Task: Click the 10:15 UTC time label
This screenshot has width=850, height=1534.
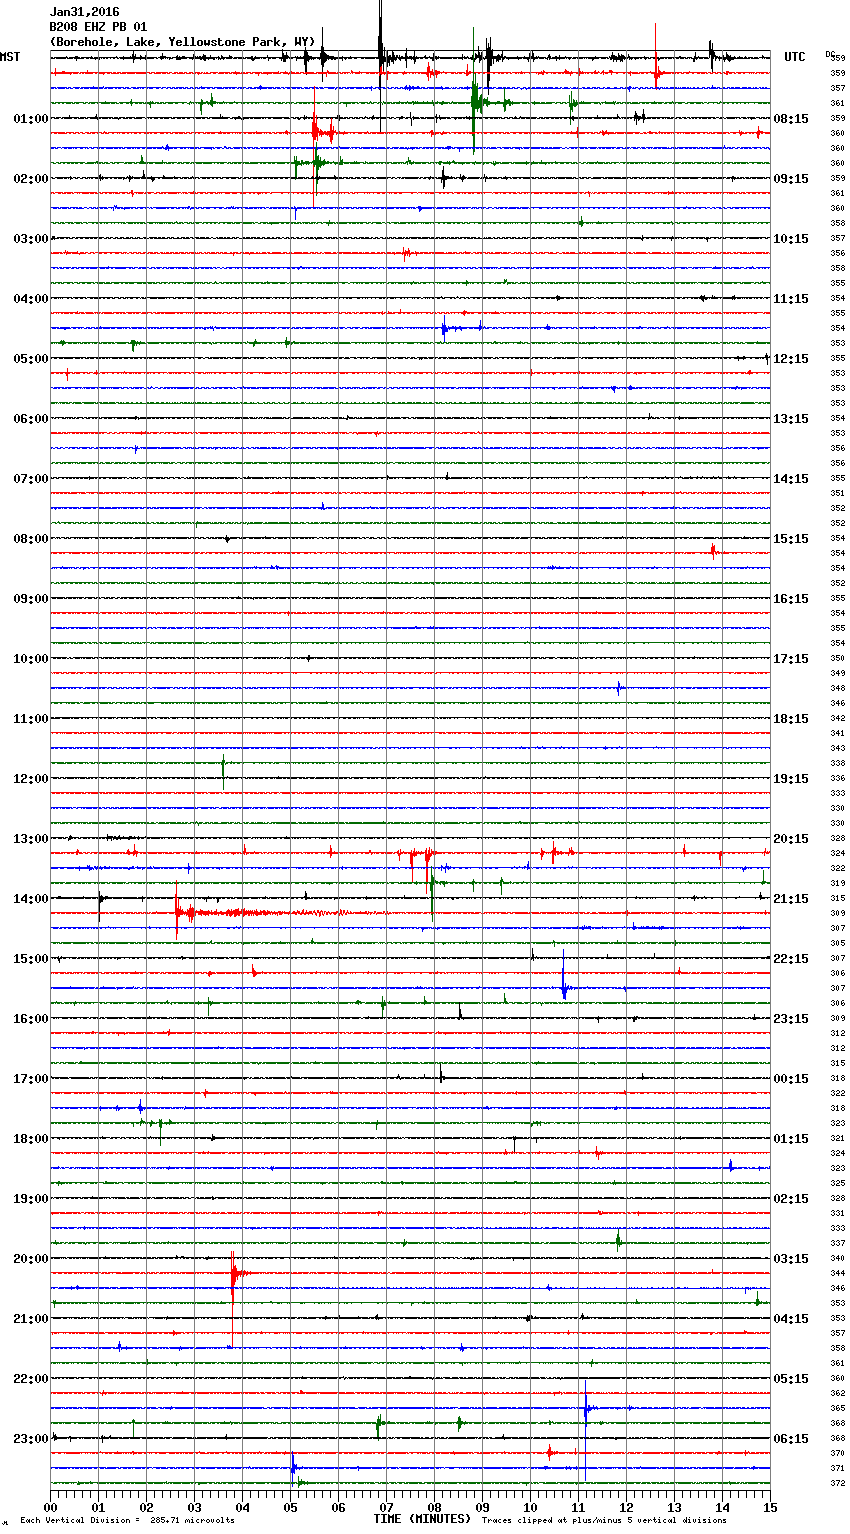Action: click(x=791, y=239)
